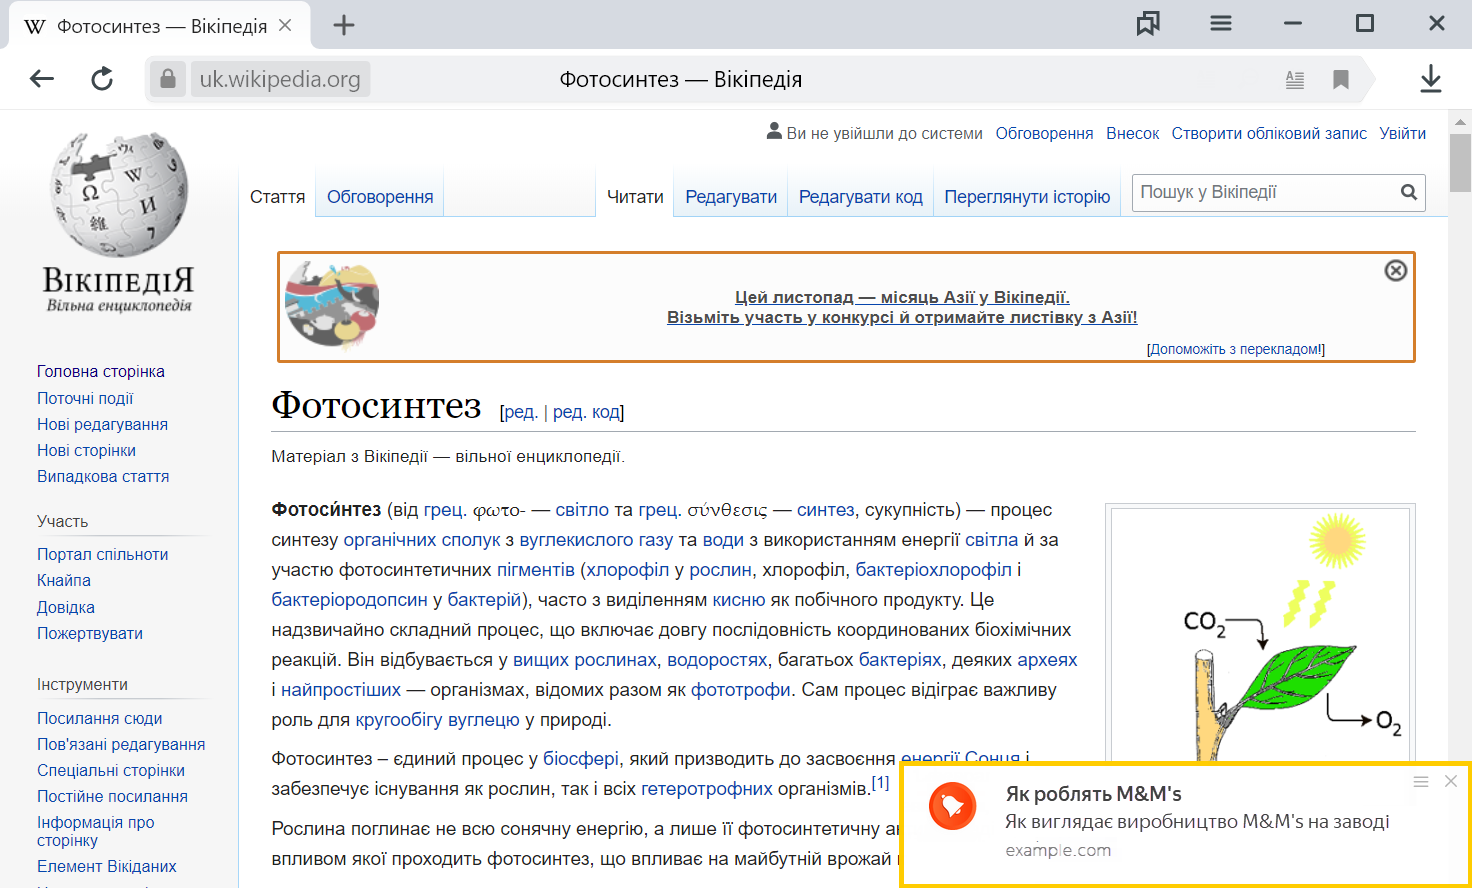Open reader mode icon in address bar
Screen dimensions: 1472x888
click(1295, 79)
